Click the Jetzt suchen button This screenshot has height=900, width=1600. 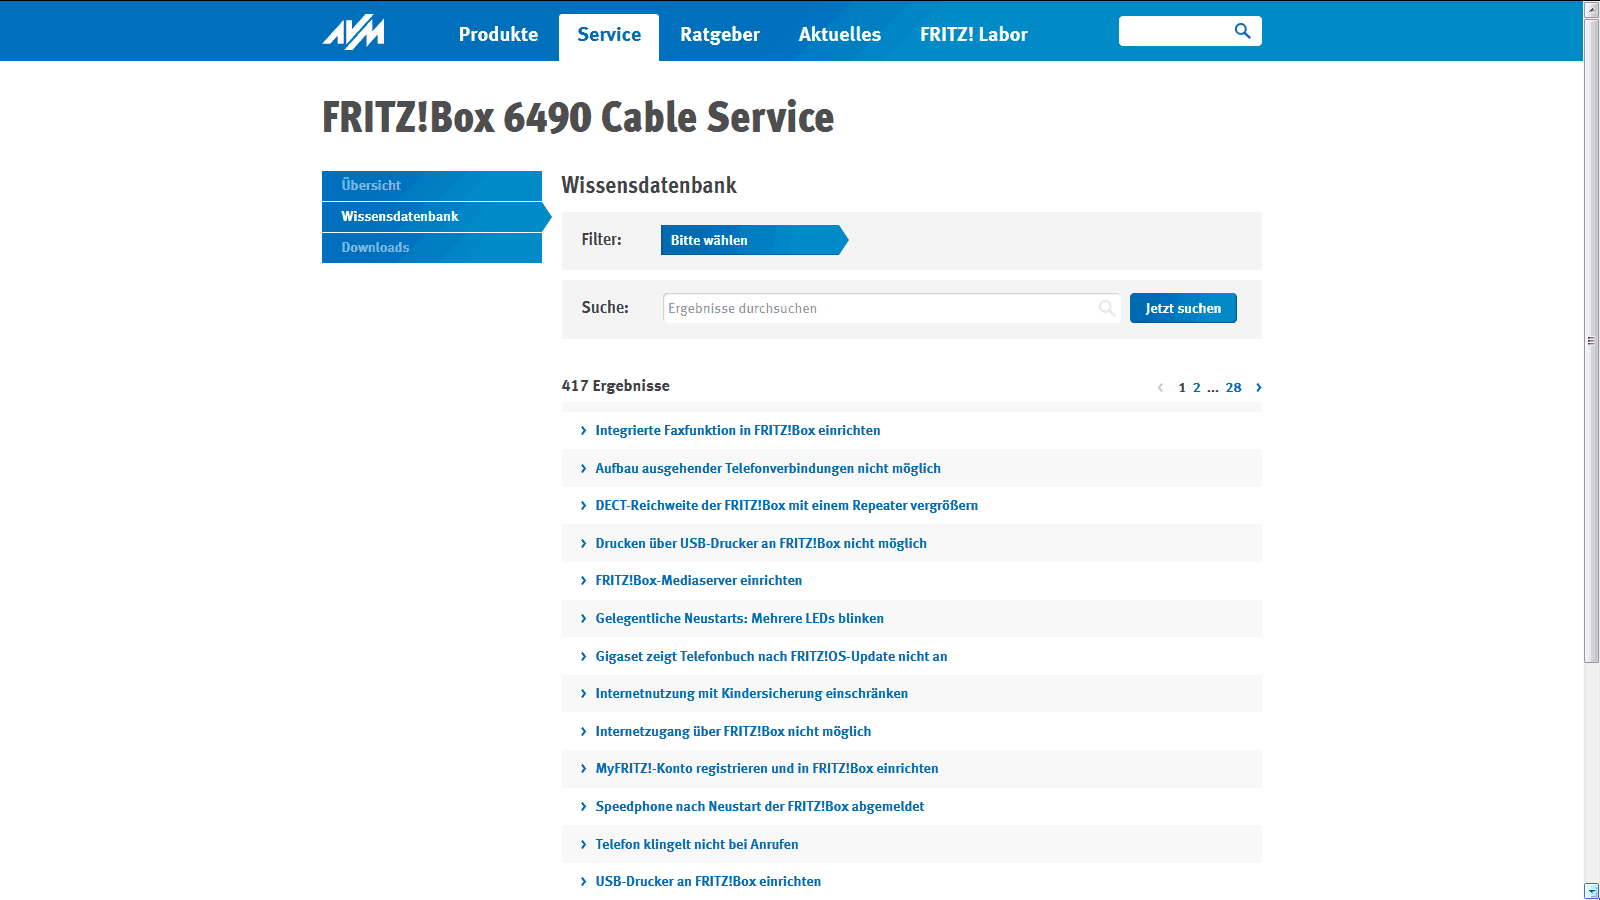tap(1183, 308)
